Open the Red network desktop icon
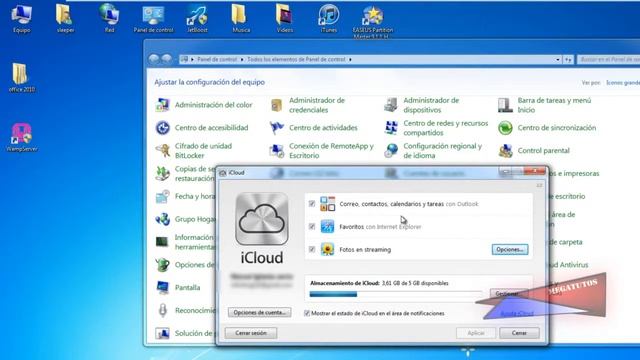The height and width of the screenshot is (360, 640). pos(109,18)
